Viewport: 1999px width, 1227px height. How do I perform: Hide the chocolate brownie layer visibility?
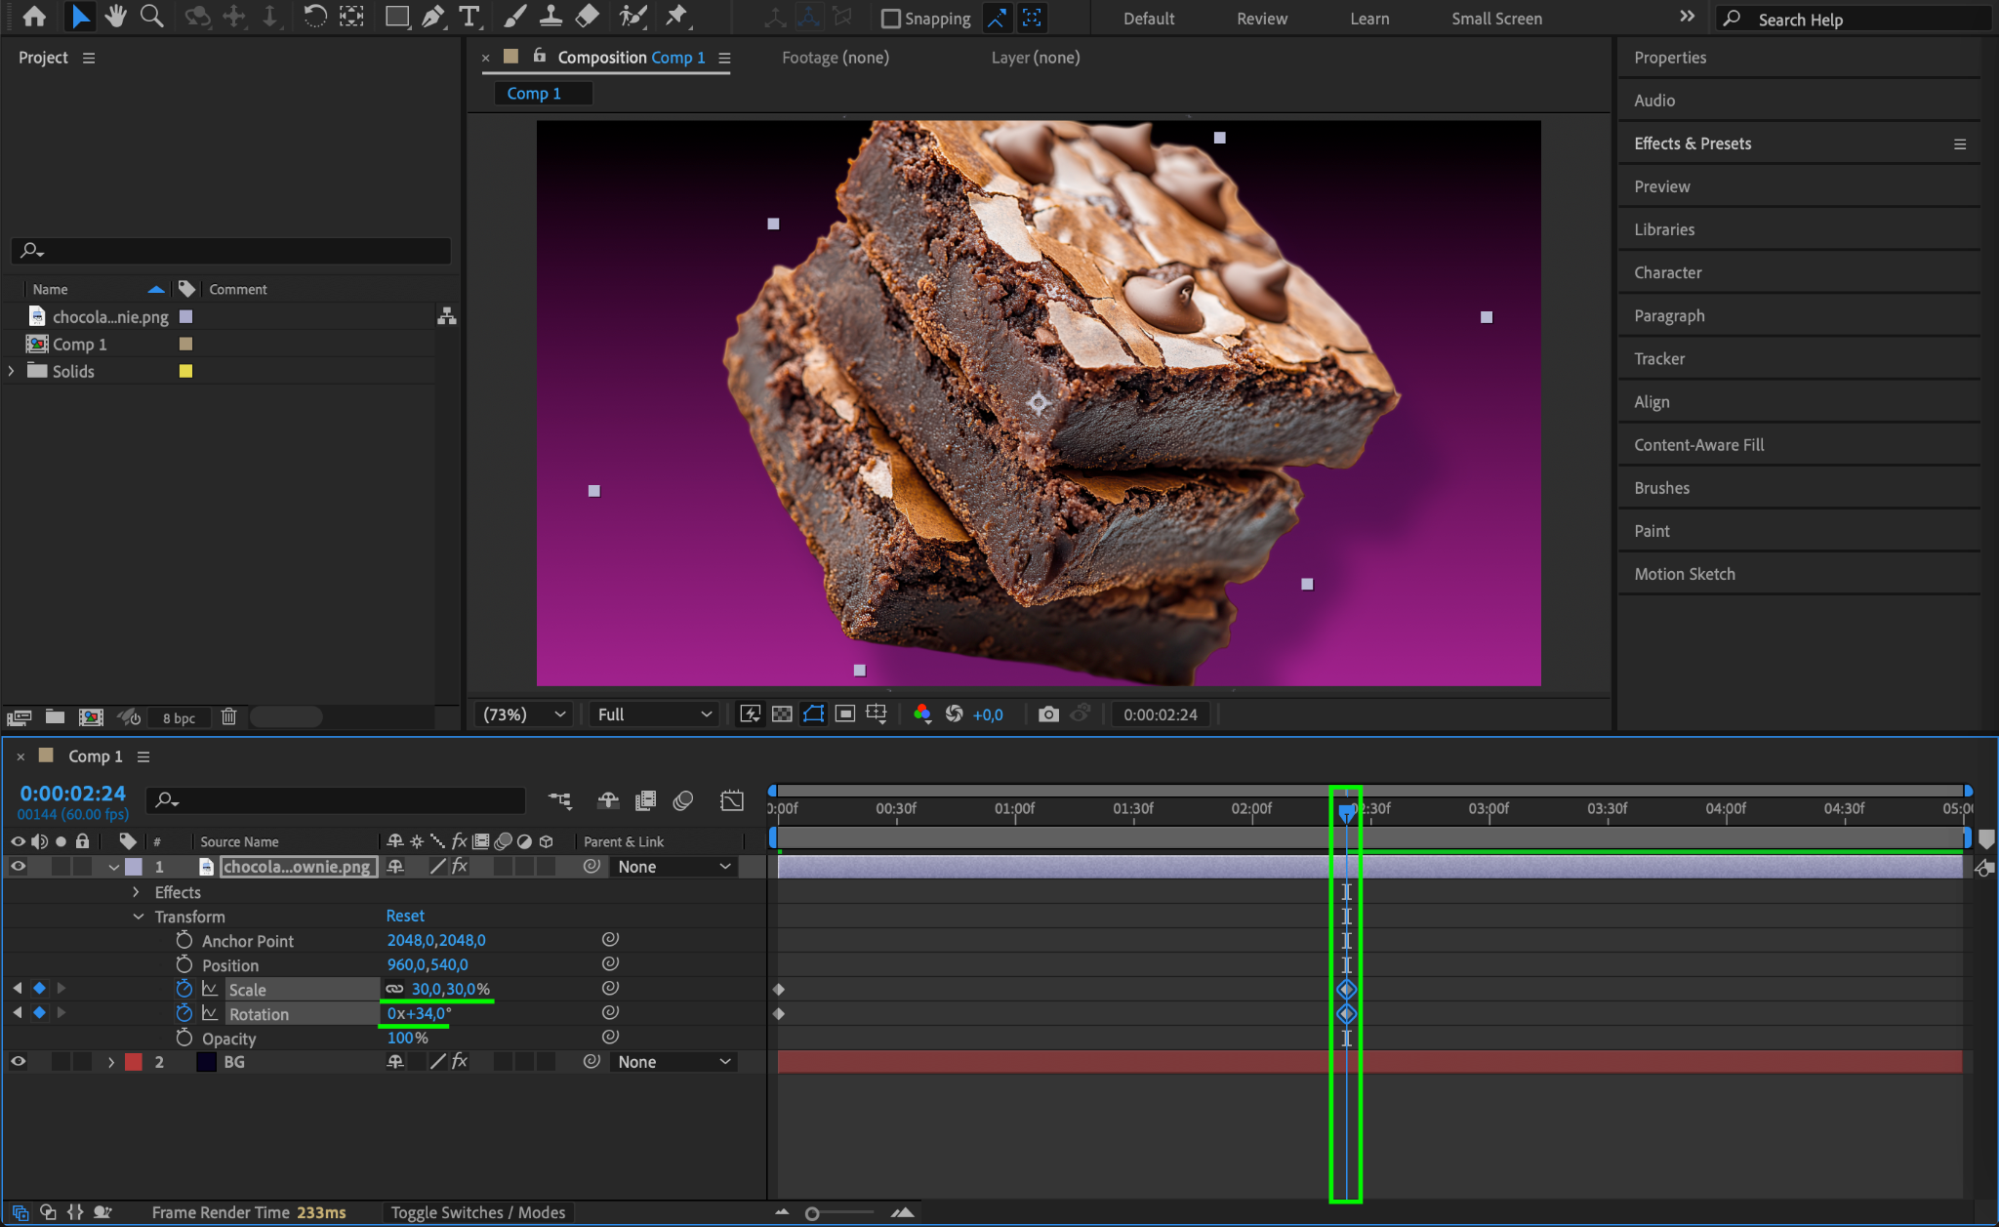(x=18, y=867)
